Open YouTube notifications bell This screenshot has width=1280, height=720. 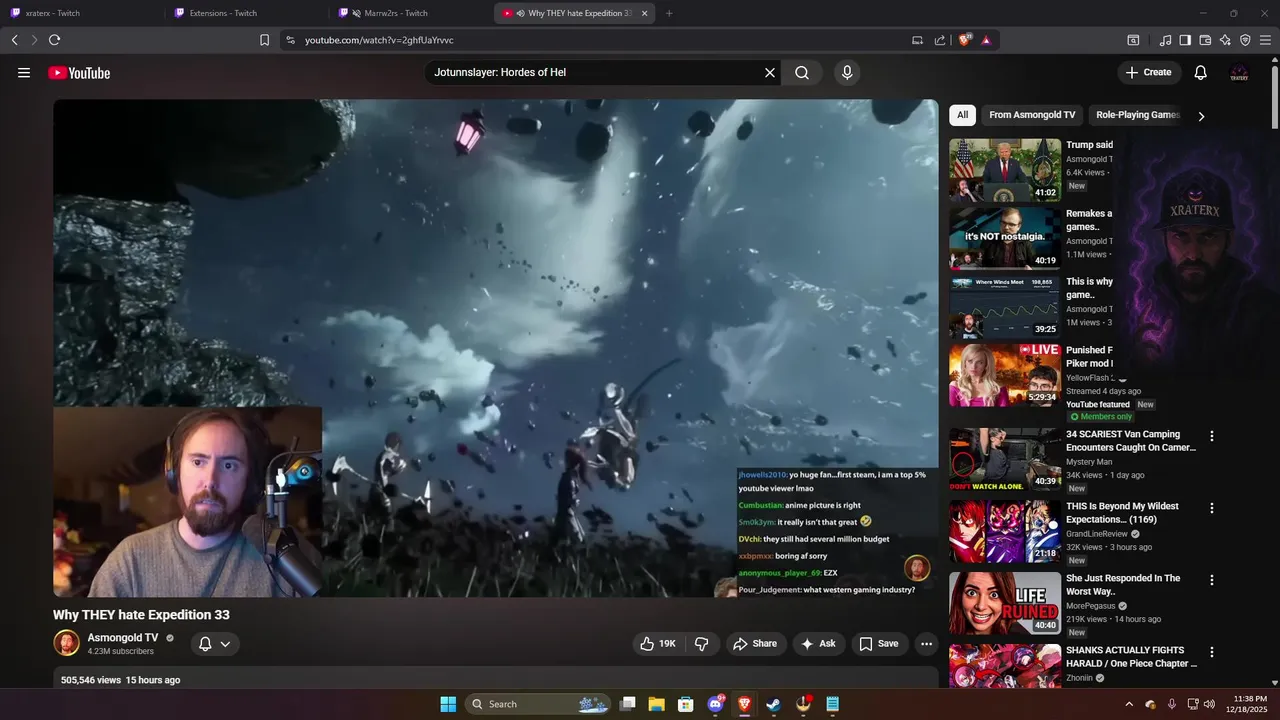1201,72
